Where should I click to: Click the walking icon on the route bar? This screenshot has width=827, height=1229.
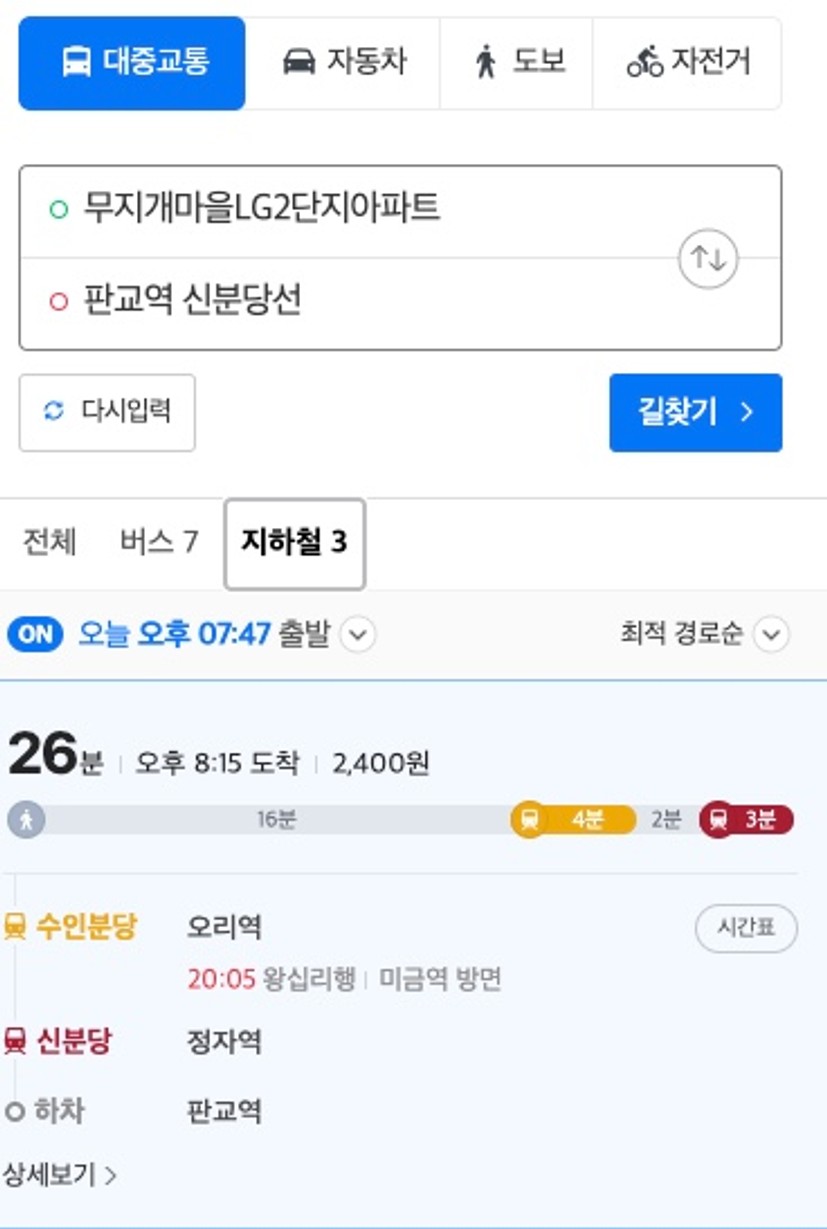(26, 820)
